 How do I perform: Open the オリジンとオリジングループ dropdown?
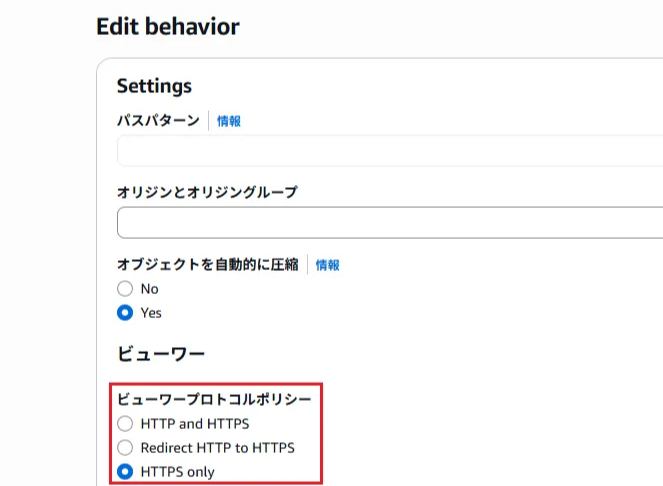390,222
